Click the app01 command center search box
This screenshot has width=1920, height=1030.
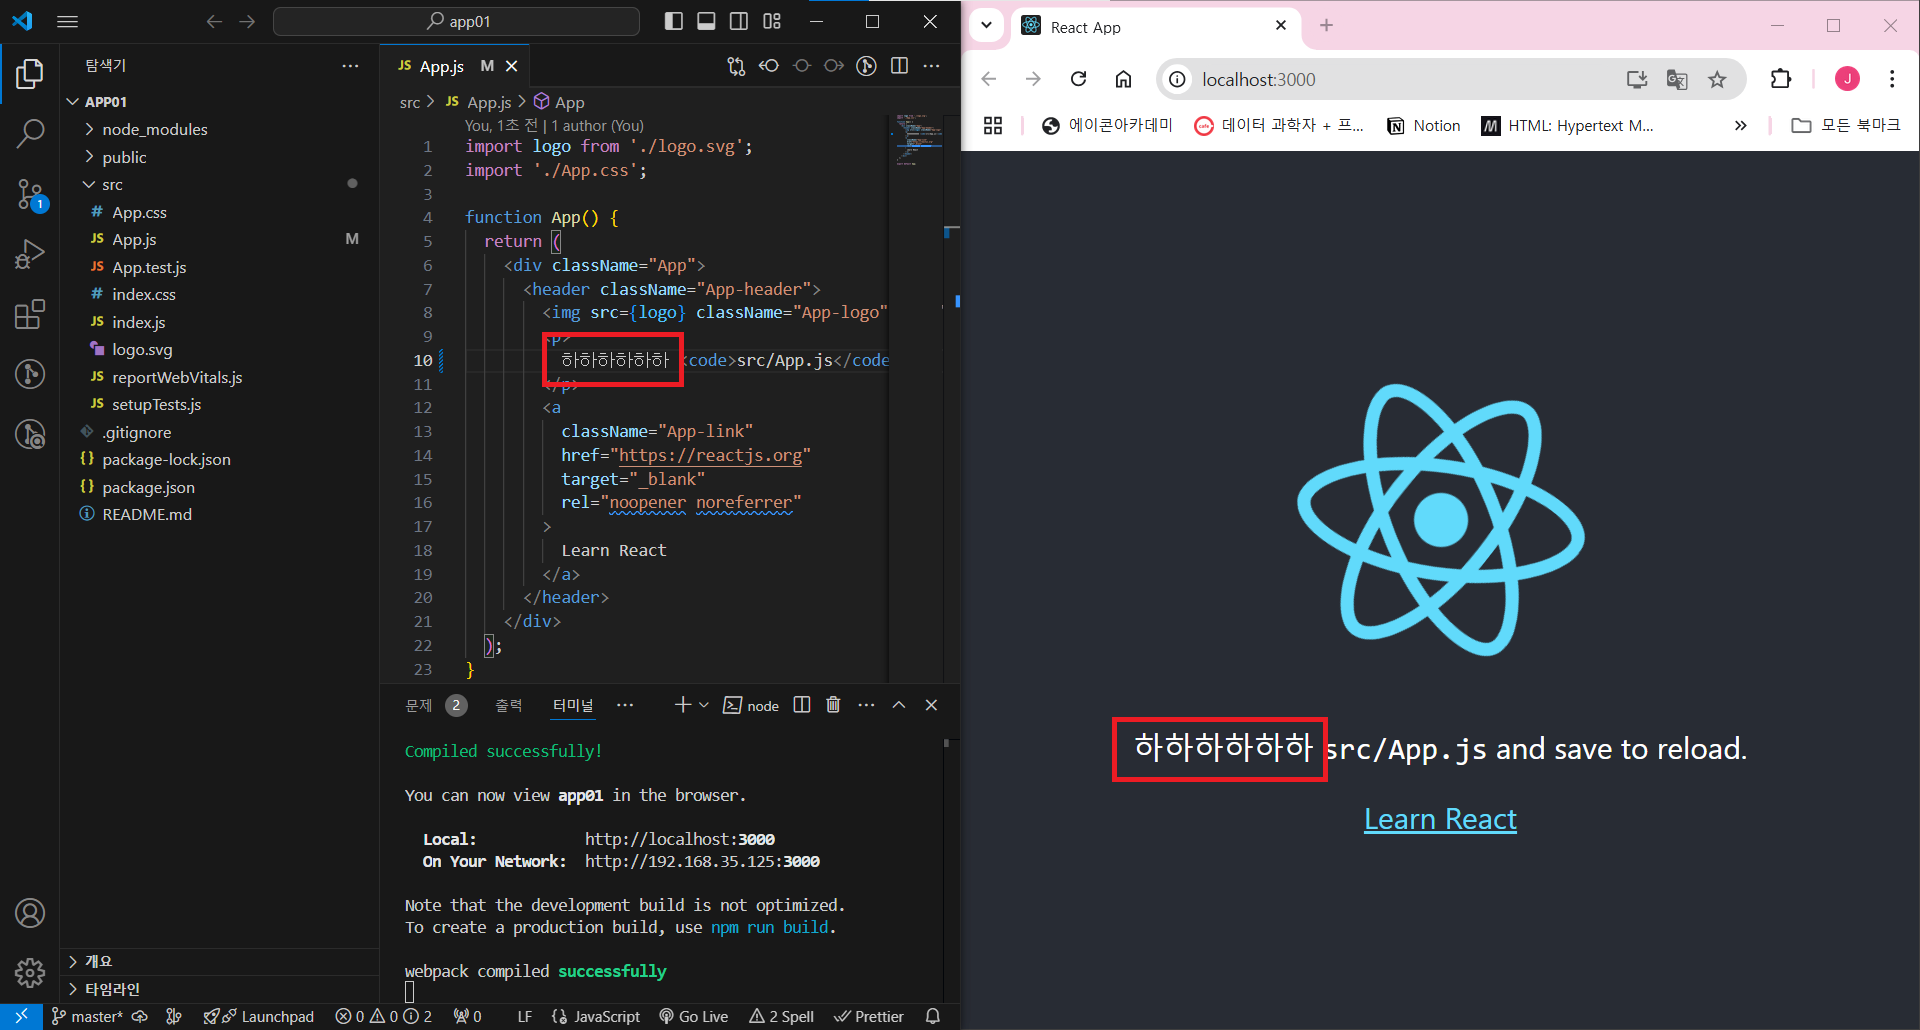tap(456, 21)
